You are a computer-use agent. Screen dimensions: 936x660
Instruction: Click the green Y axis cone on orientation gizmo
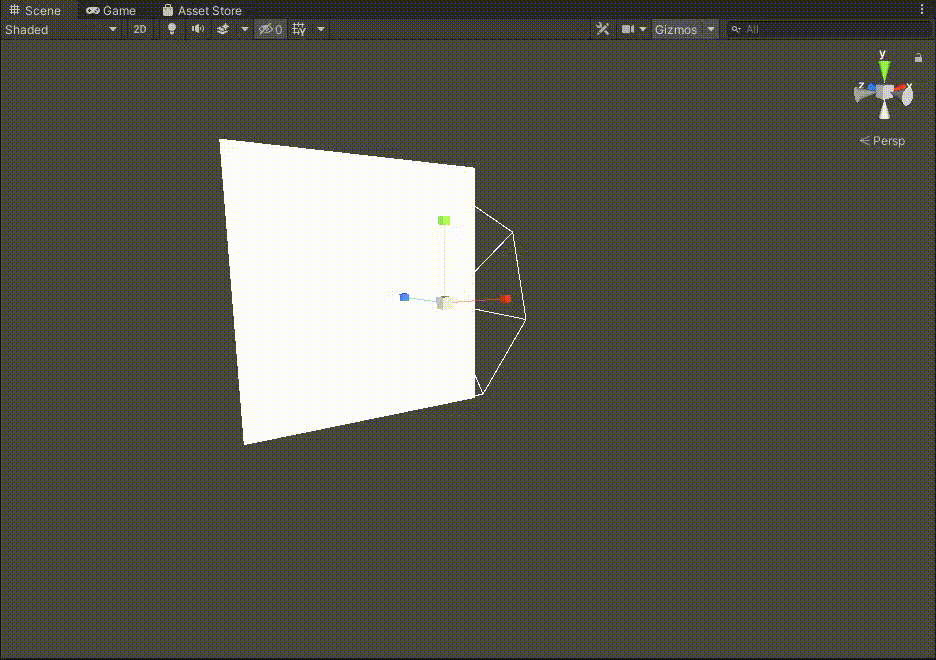tap(884, 70)
